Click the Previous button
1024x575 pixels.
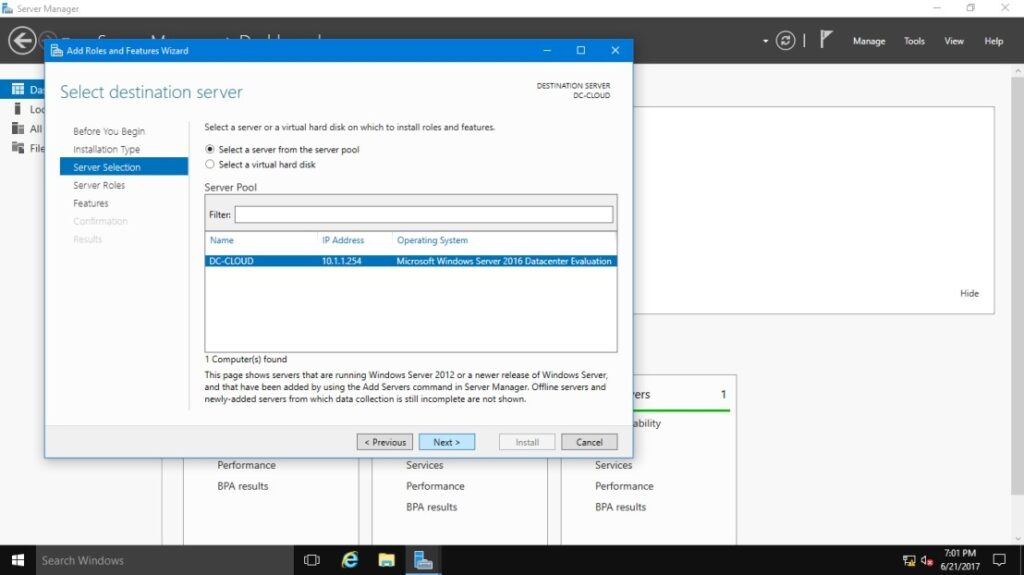tap(385, 442)
